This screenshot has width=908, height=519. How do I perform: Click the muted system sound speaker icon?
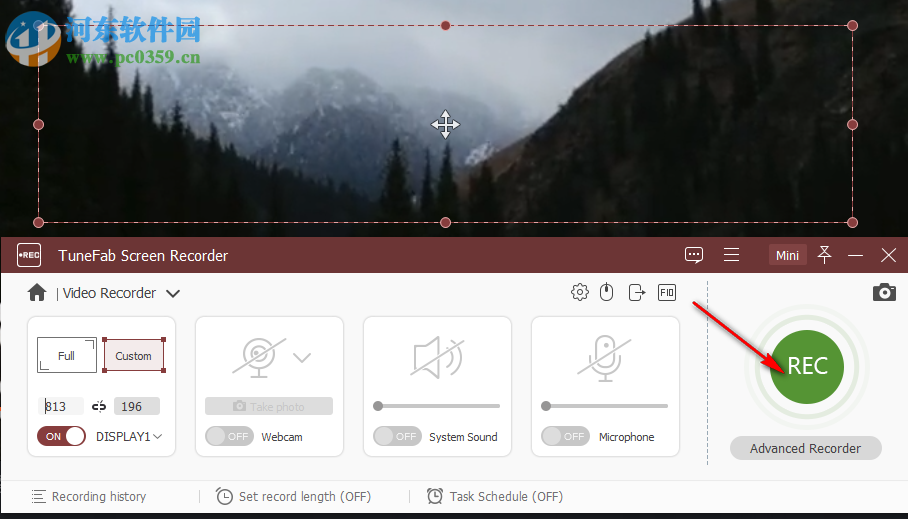tap(437, 357)
